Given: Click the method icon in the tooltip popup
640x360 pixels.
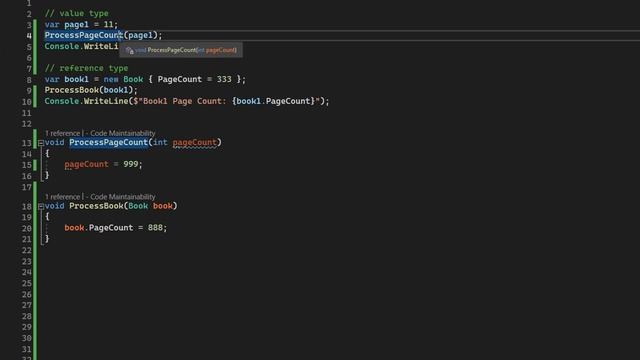Looking at the screenshot, I should (x=129, y=50).
